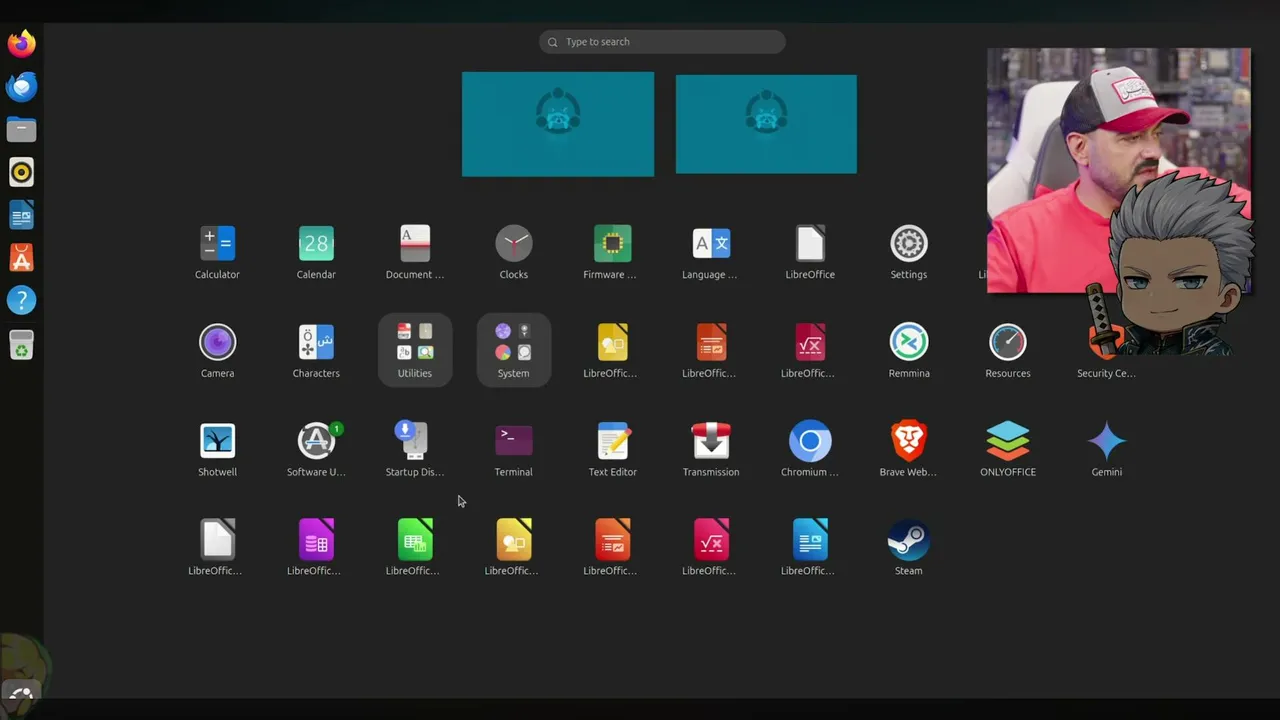Open the Gemini app
Image resolution: width=1280 pixels, height=720 pixels.
1107,441
